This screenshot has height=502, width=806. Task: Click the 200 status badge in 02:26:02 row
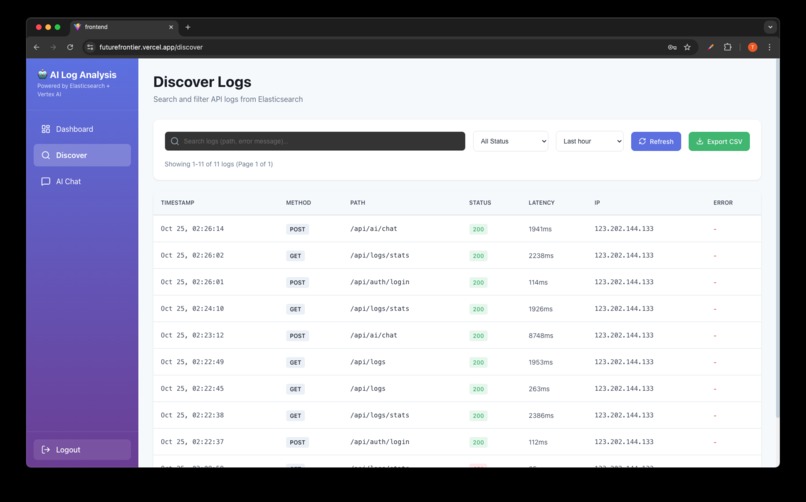pos(478,256)
